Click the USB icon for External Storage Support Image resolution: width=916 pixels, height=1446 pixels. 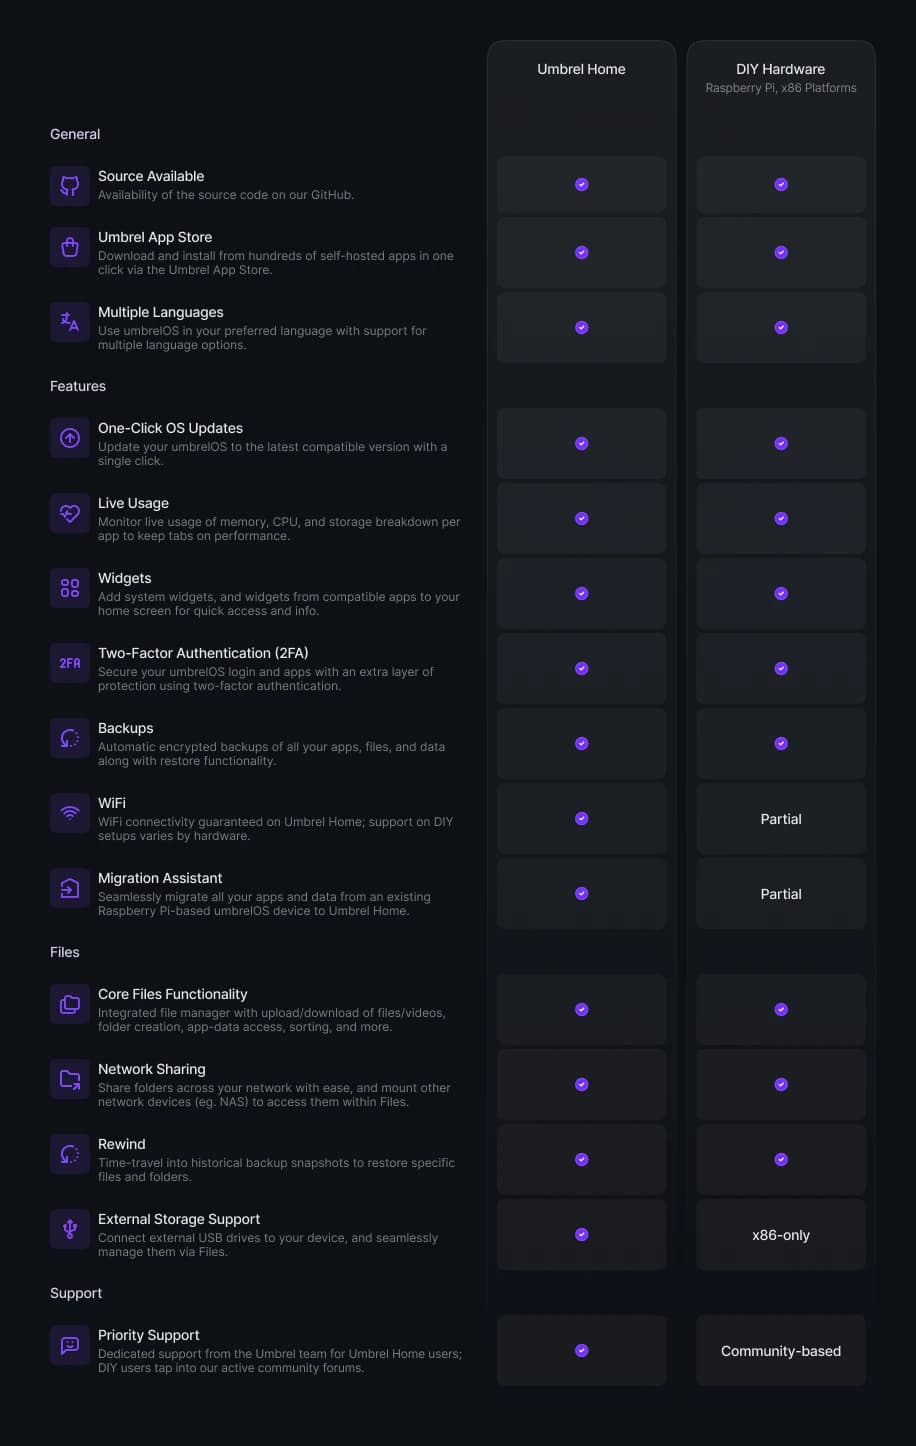70,1229
